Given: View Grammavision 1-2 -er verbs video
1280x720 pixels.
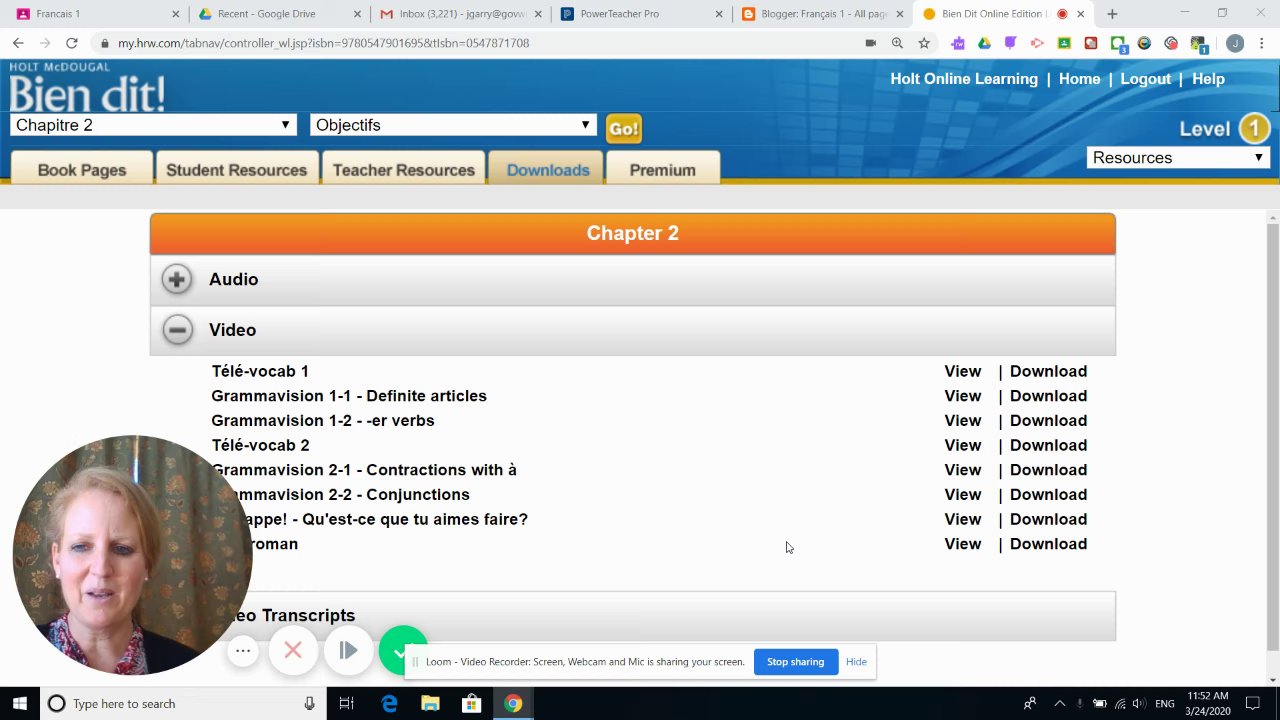Looking at the screenshot, I should pyautogui.click(x=963, y=421).
